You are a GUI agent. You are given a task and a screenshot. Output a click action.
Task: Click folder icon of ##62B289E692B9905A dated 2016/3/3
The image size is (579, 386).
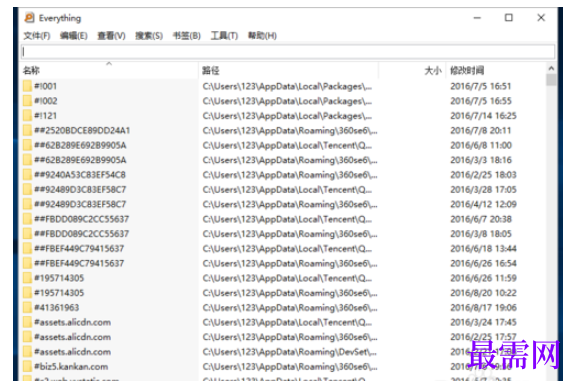pyautogui.click(x=27, y=160)
